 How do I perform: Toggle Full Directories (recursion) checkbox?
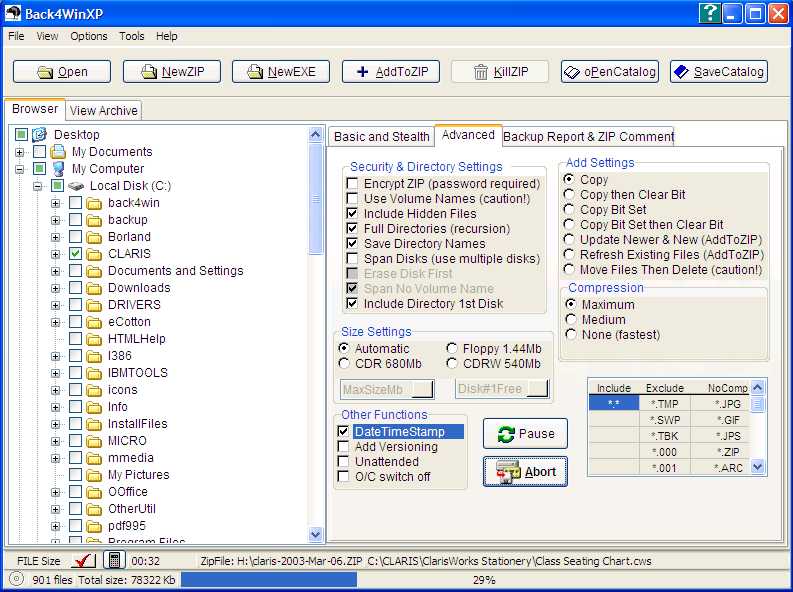click(x=352, y=229)
